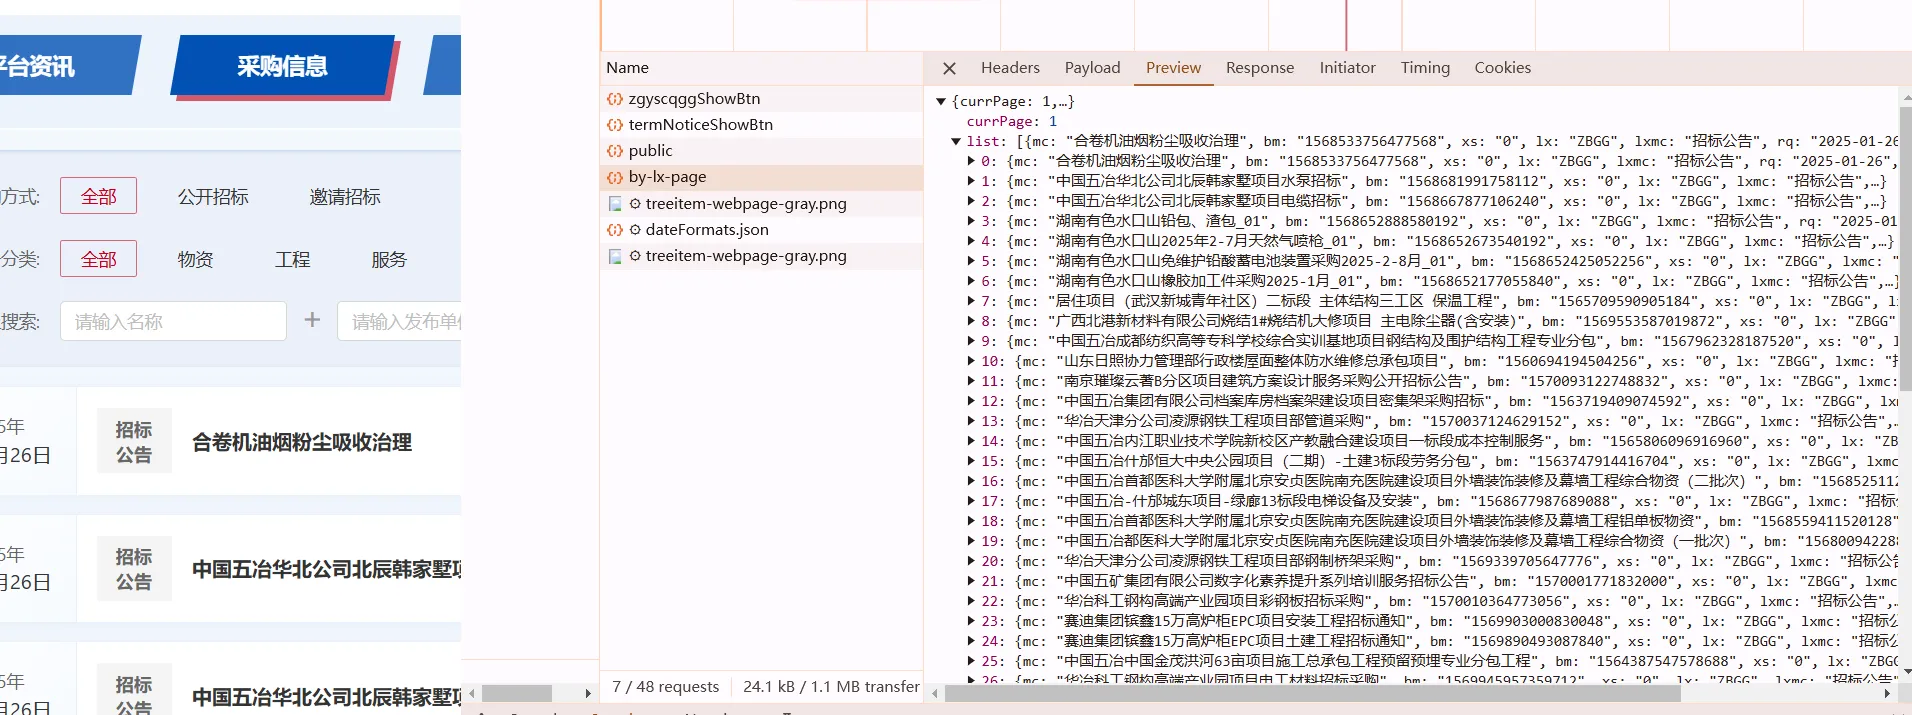
Task: Click the plus icon between search fields
Action: point(312,320)
